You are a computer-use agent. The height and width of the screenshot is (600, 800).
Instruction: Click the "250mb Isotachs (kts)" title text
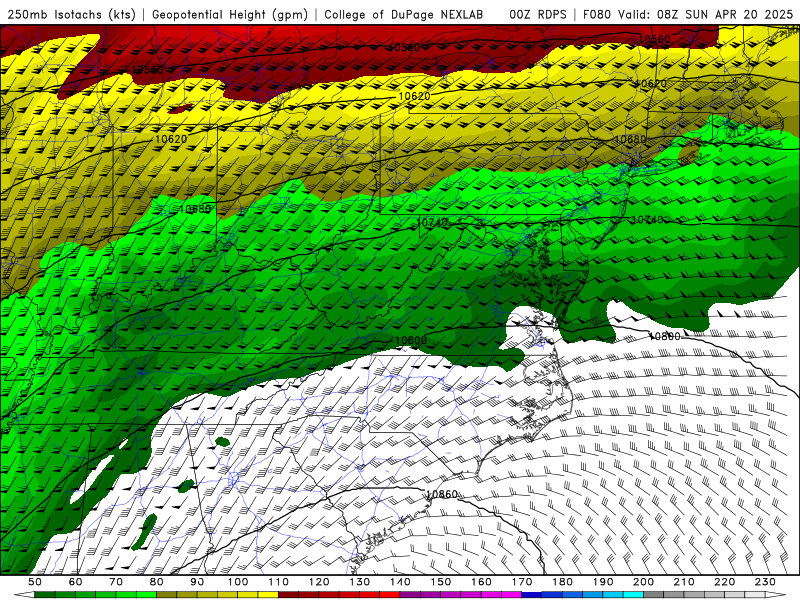pyautogui.click(x=71, y=14)
